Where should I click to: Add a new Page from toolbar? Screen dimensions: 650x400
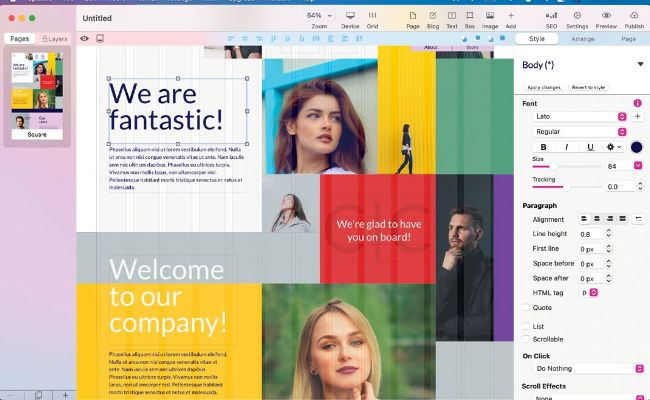click(x=413, y=19)
